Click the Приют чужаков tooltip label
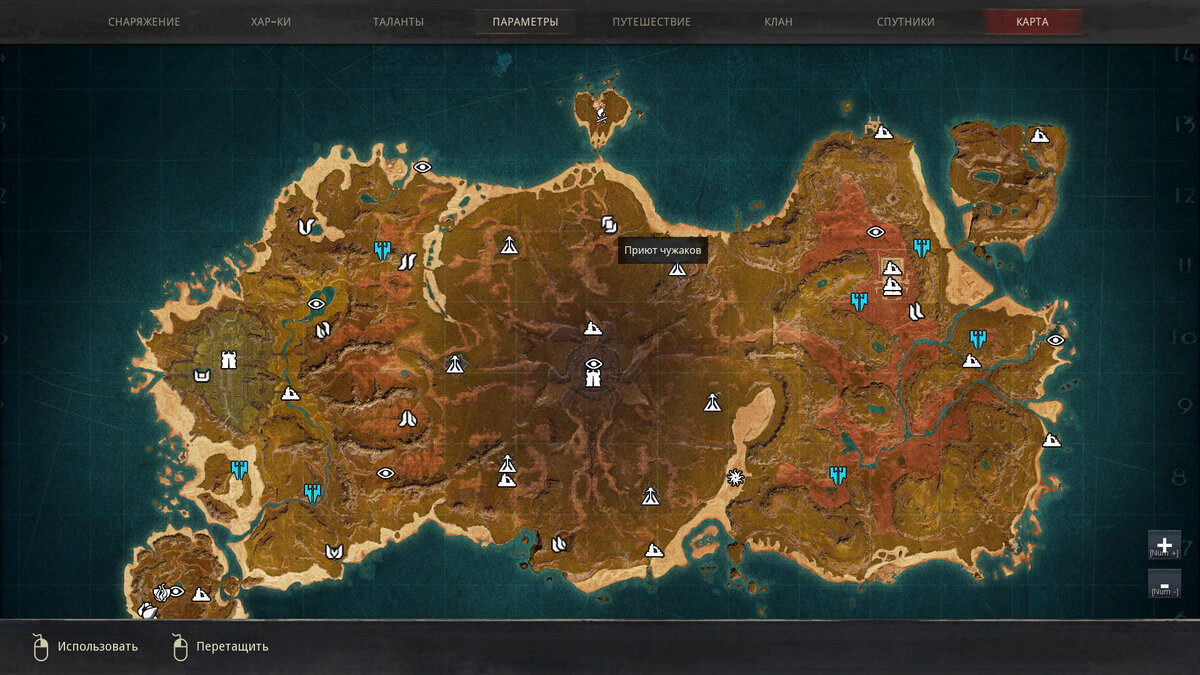This screenshot has width=1200, height=675. [662, 250]
